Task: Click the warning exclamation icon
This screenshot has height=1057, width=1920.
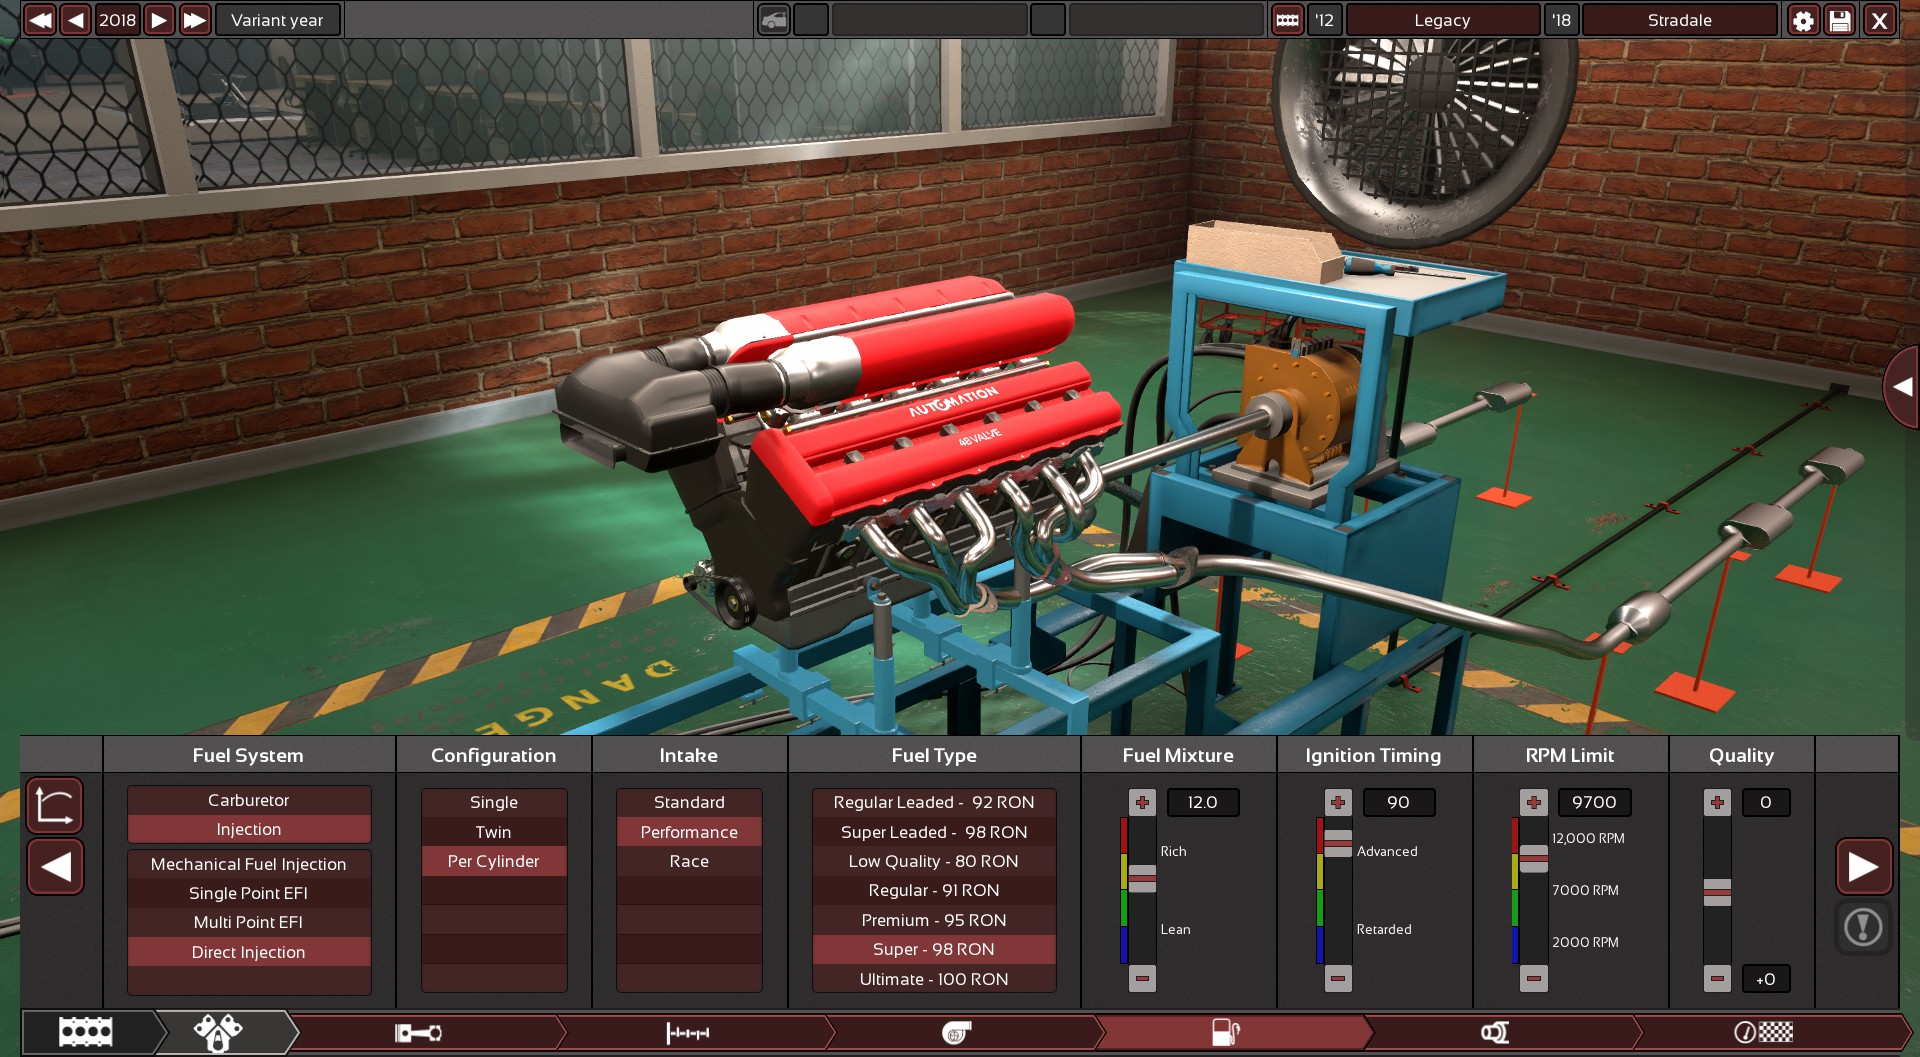Action: [x=1862, y=927]
